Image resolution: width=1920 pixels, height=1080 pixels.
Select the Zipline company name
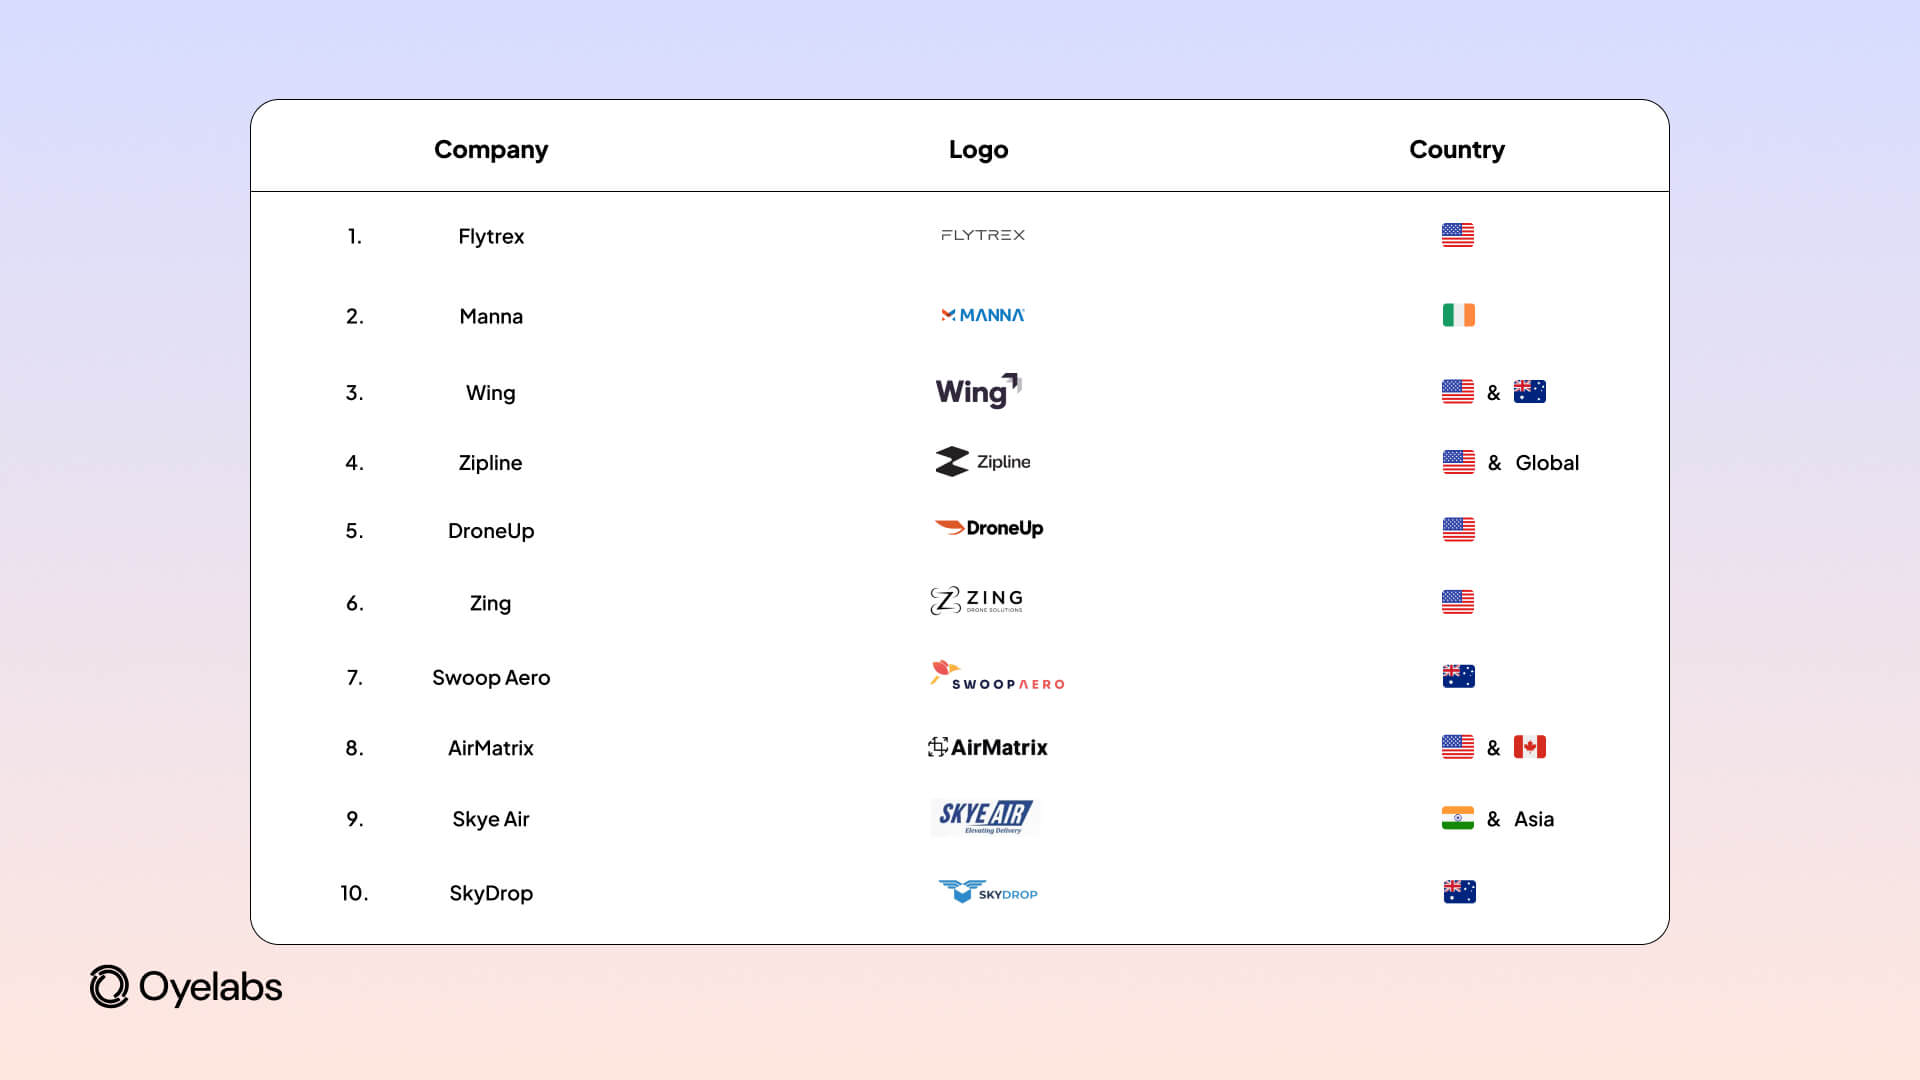490,463
